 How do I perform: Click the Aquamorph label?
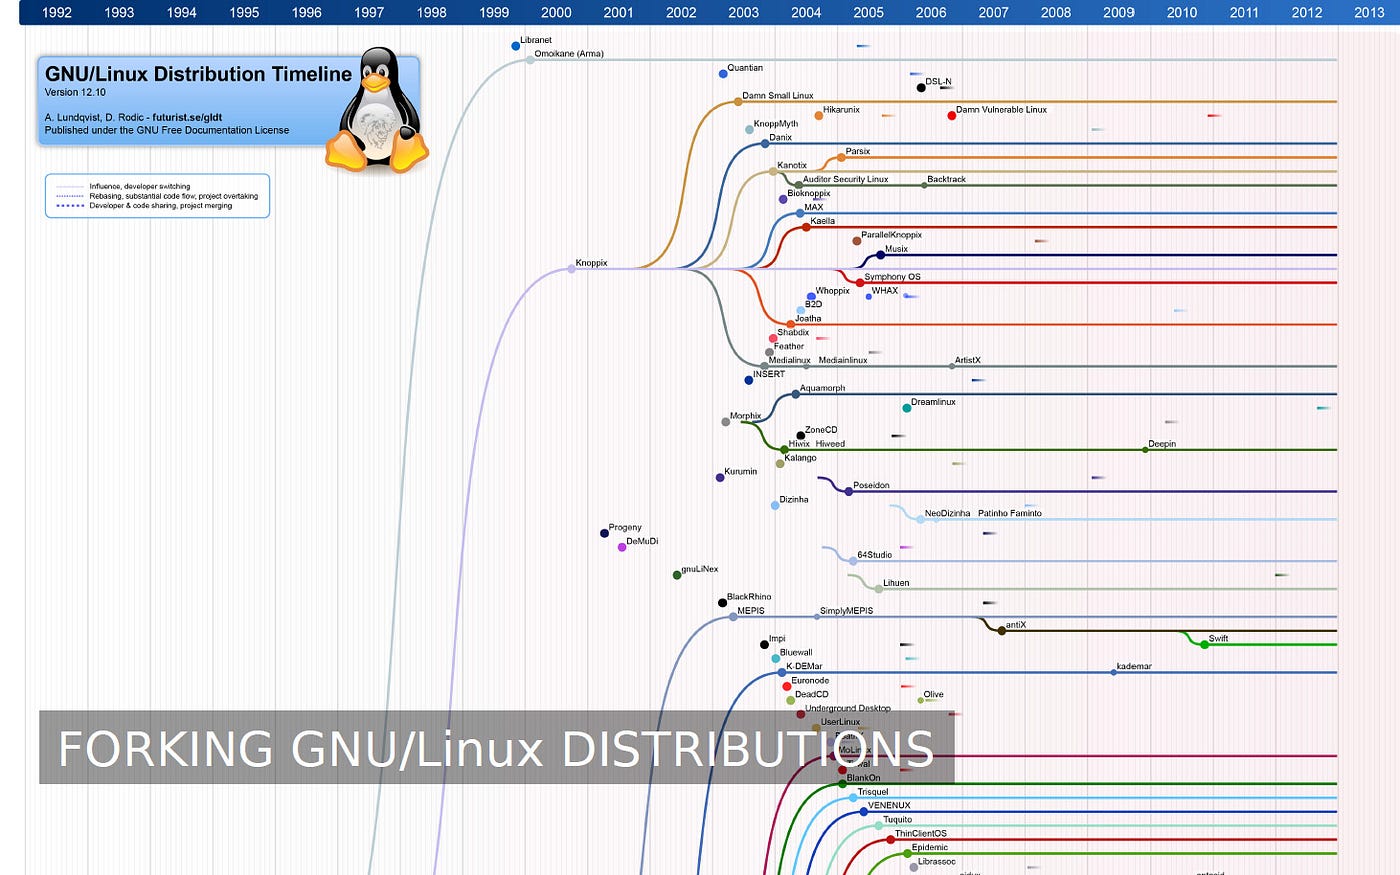pyautogui.click(x=822, y=389)
